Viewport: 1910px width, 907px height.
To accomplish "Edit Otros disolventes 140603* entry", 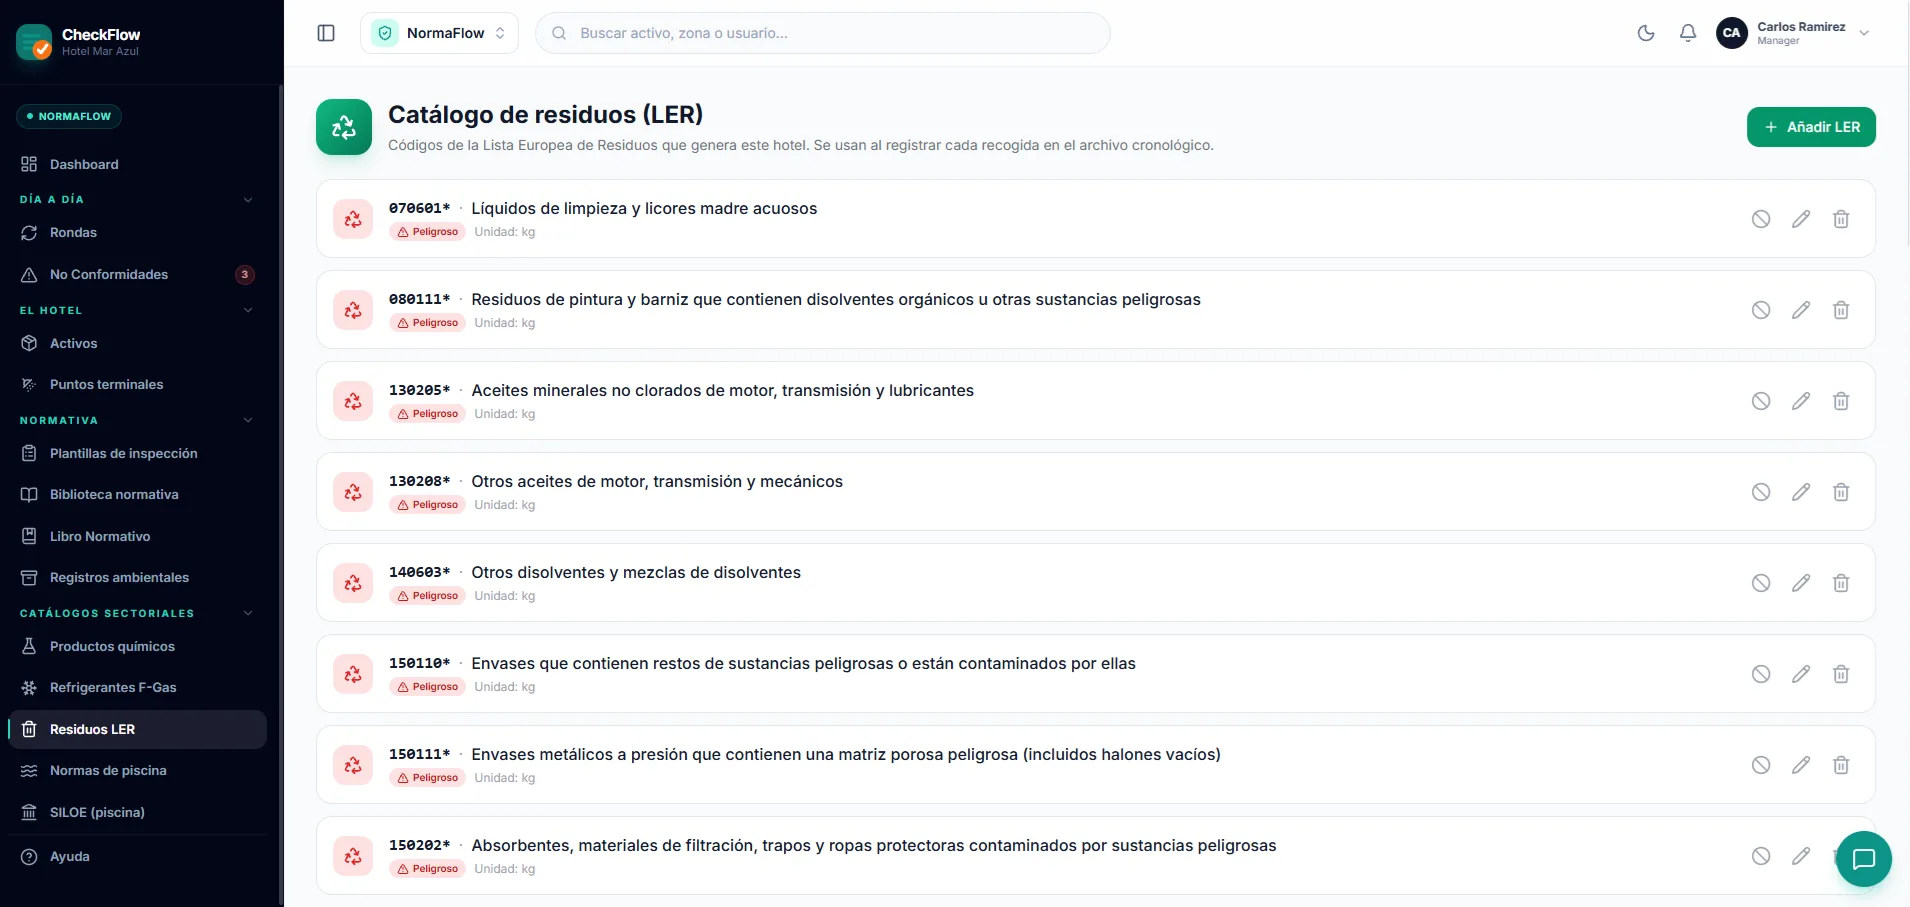I will [1801, 583].
